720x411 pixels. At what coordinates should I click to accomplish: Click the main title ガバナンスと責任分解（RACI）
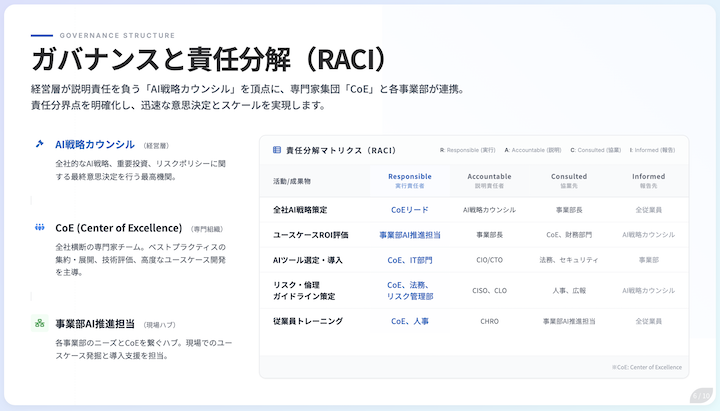point(210,59)
